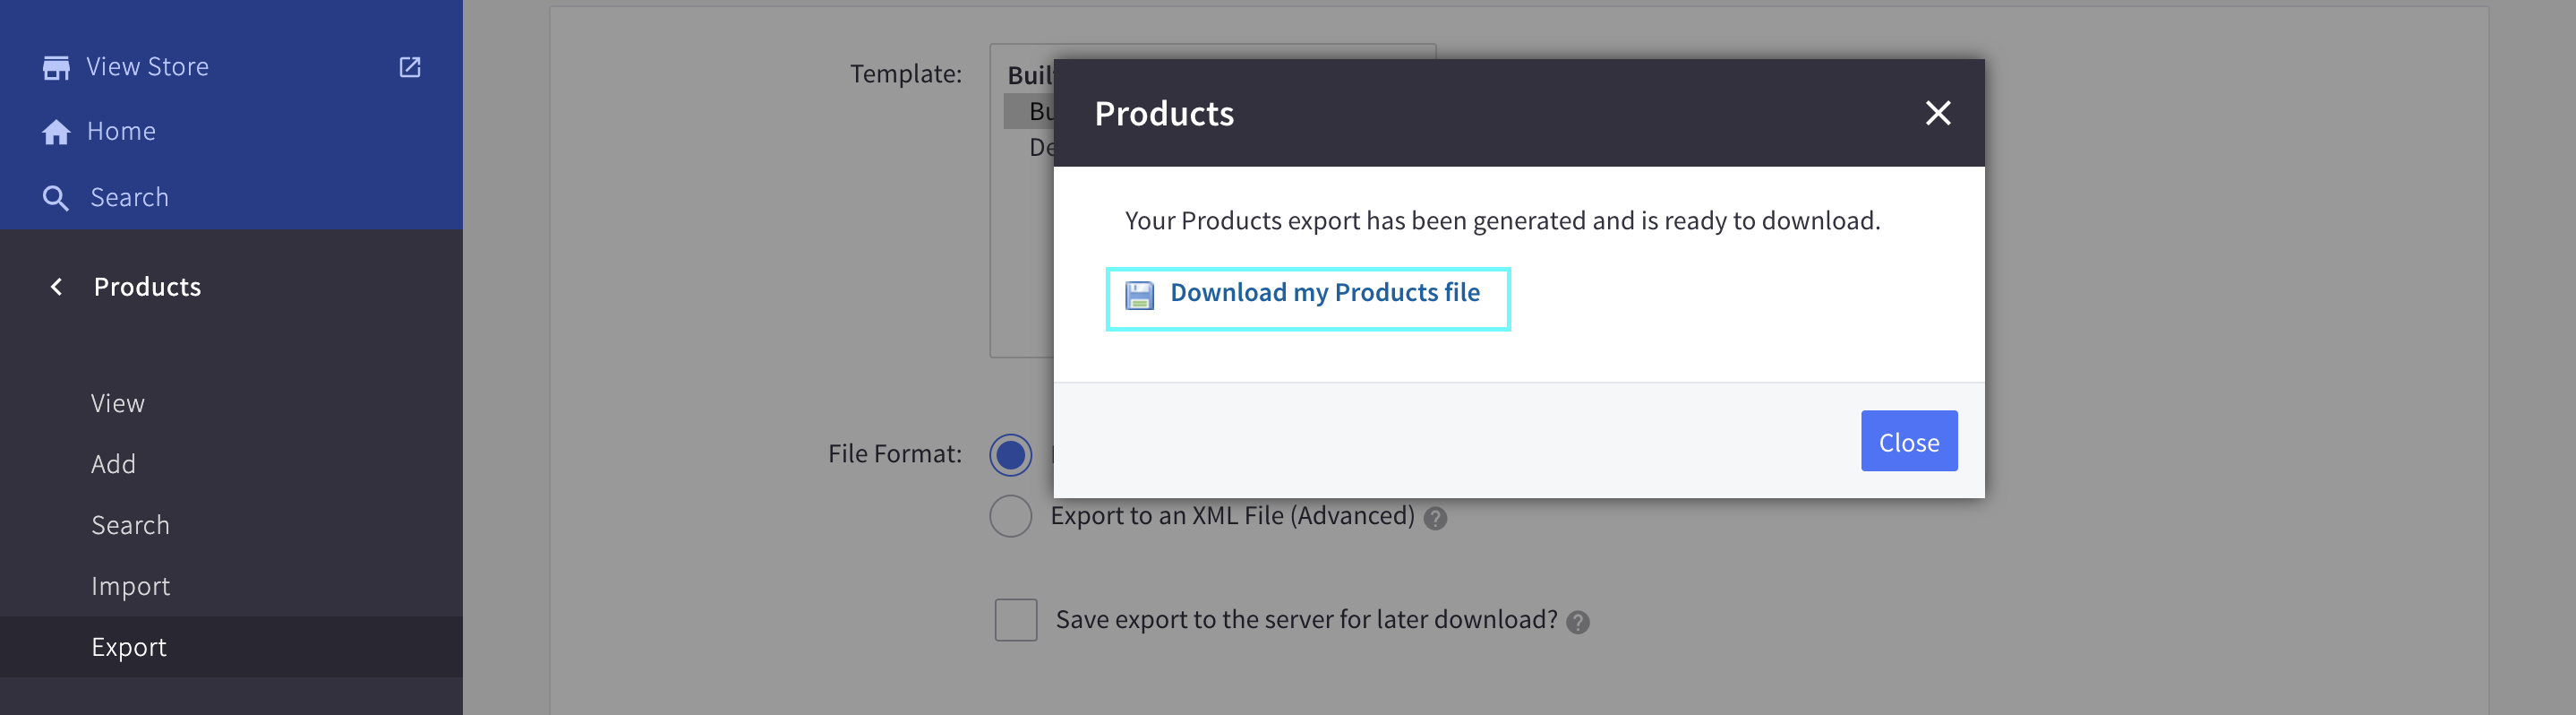2576x715 pixels.
Task: Select the Export to an XML File radio button
Action: tap(1010, 516)
